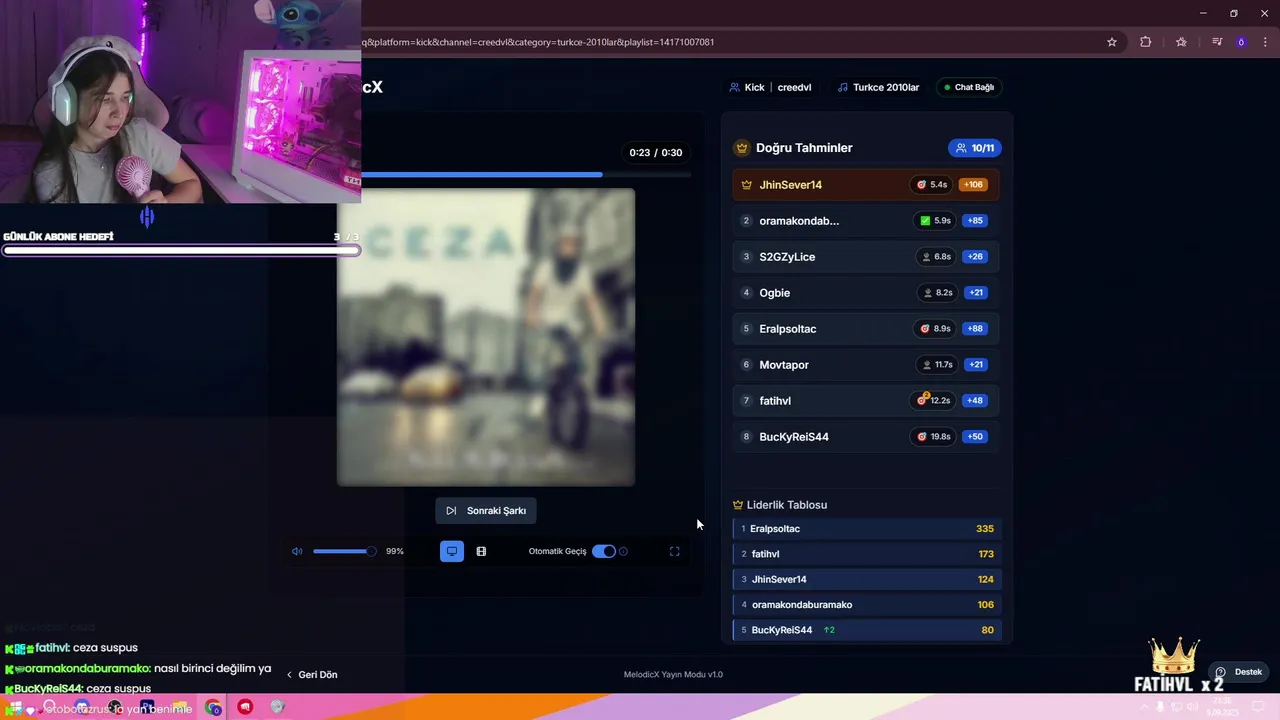Click the Chat Bağlı status badge
The image size is (1280, 720).
969,87
